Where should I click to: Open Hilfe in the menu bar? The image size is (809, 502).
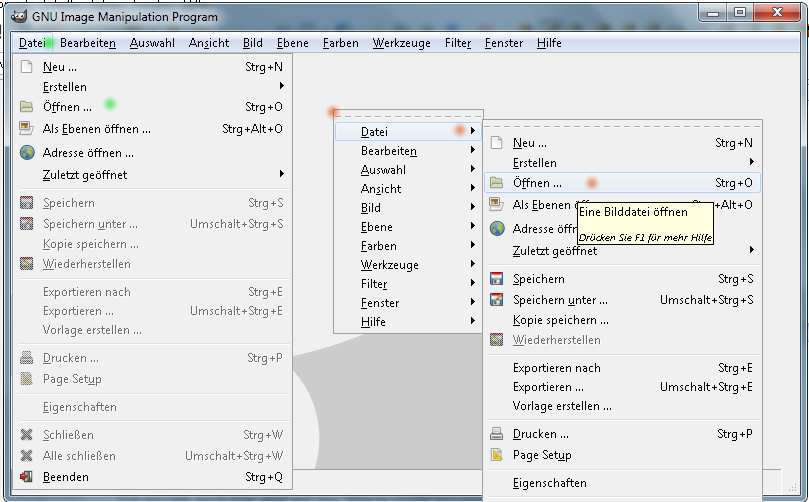click(x=549, y=43)
